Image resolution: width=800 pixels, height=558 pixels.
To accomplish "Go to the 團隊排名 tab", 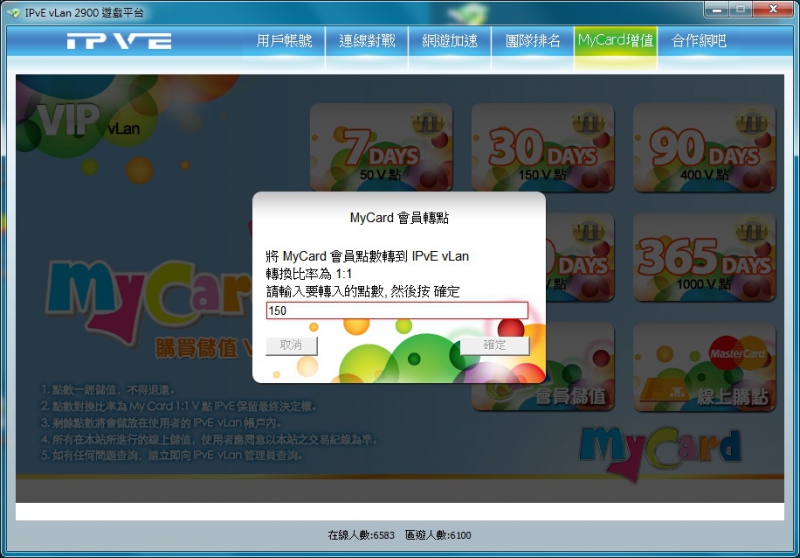I will [532, 41].
